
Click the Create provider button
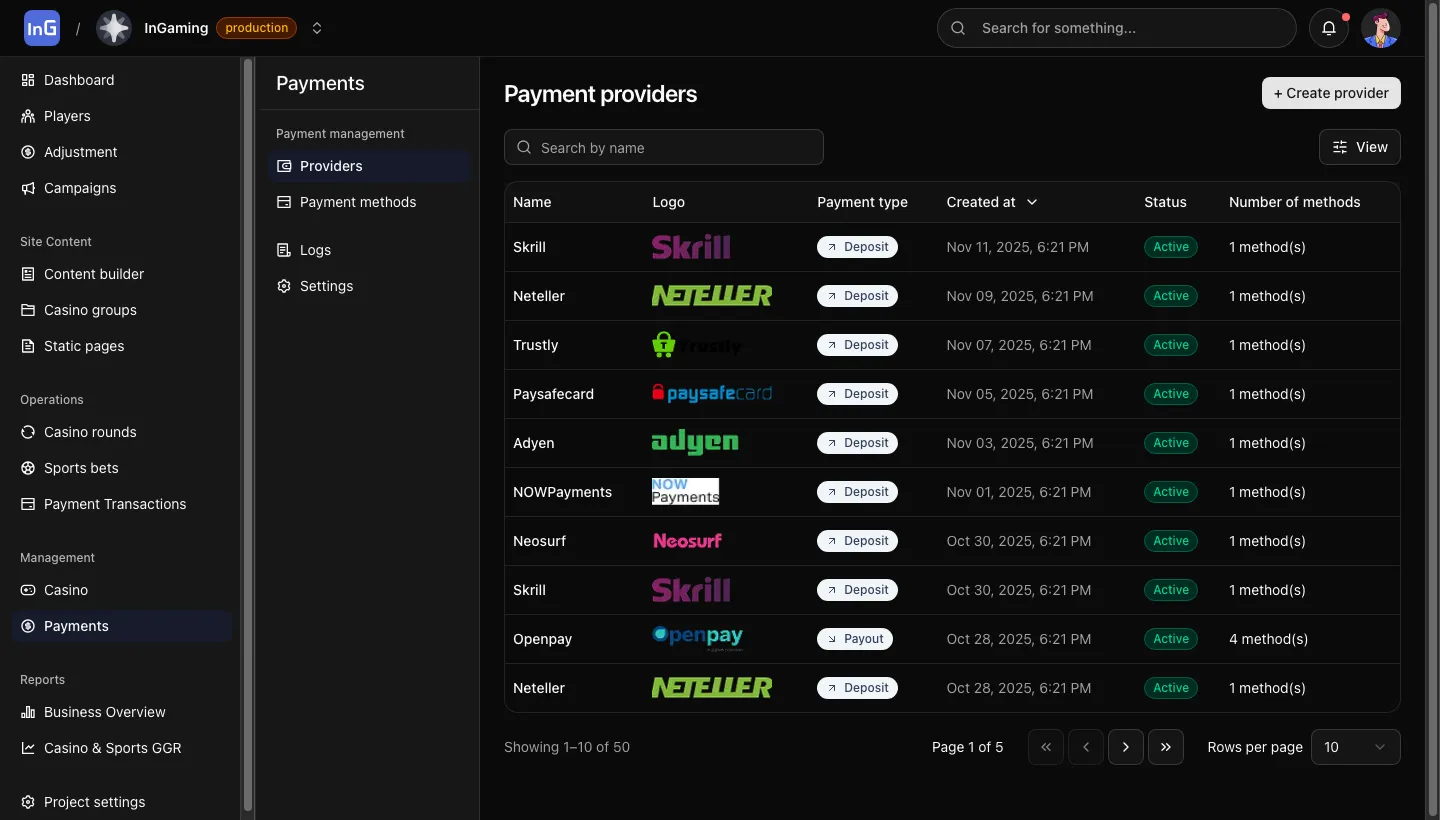1331,93
